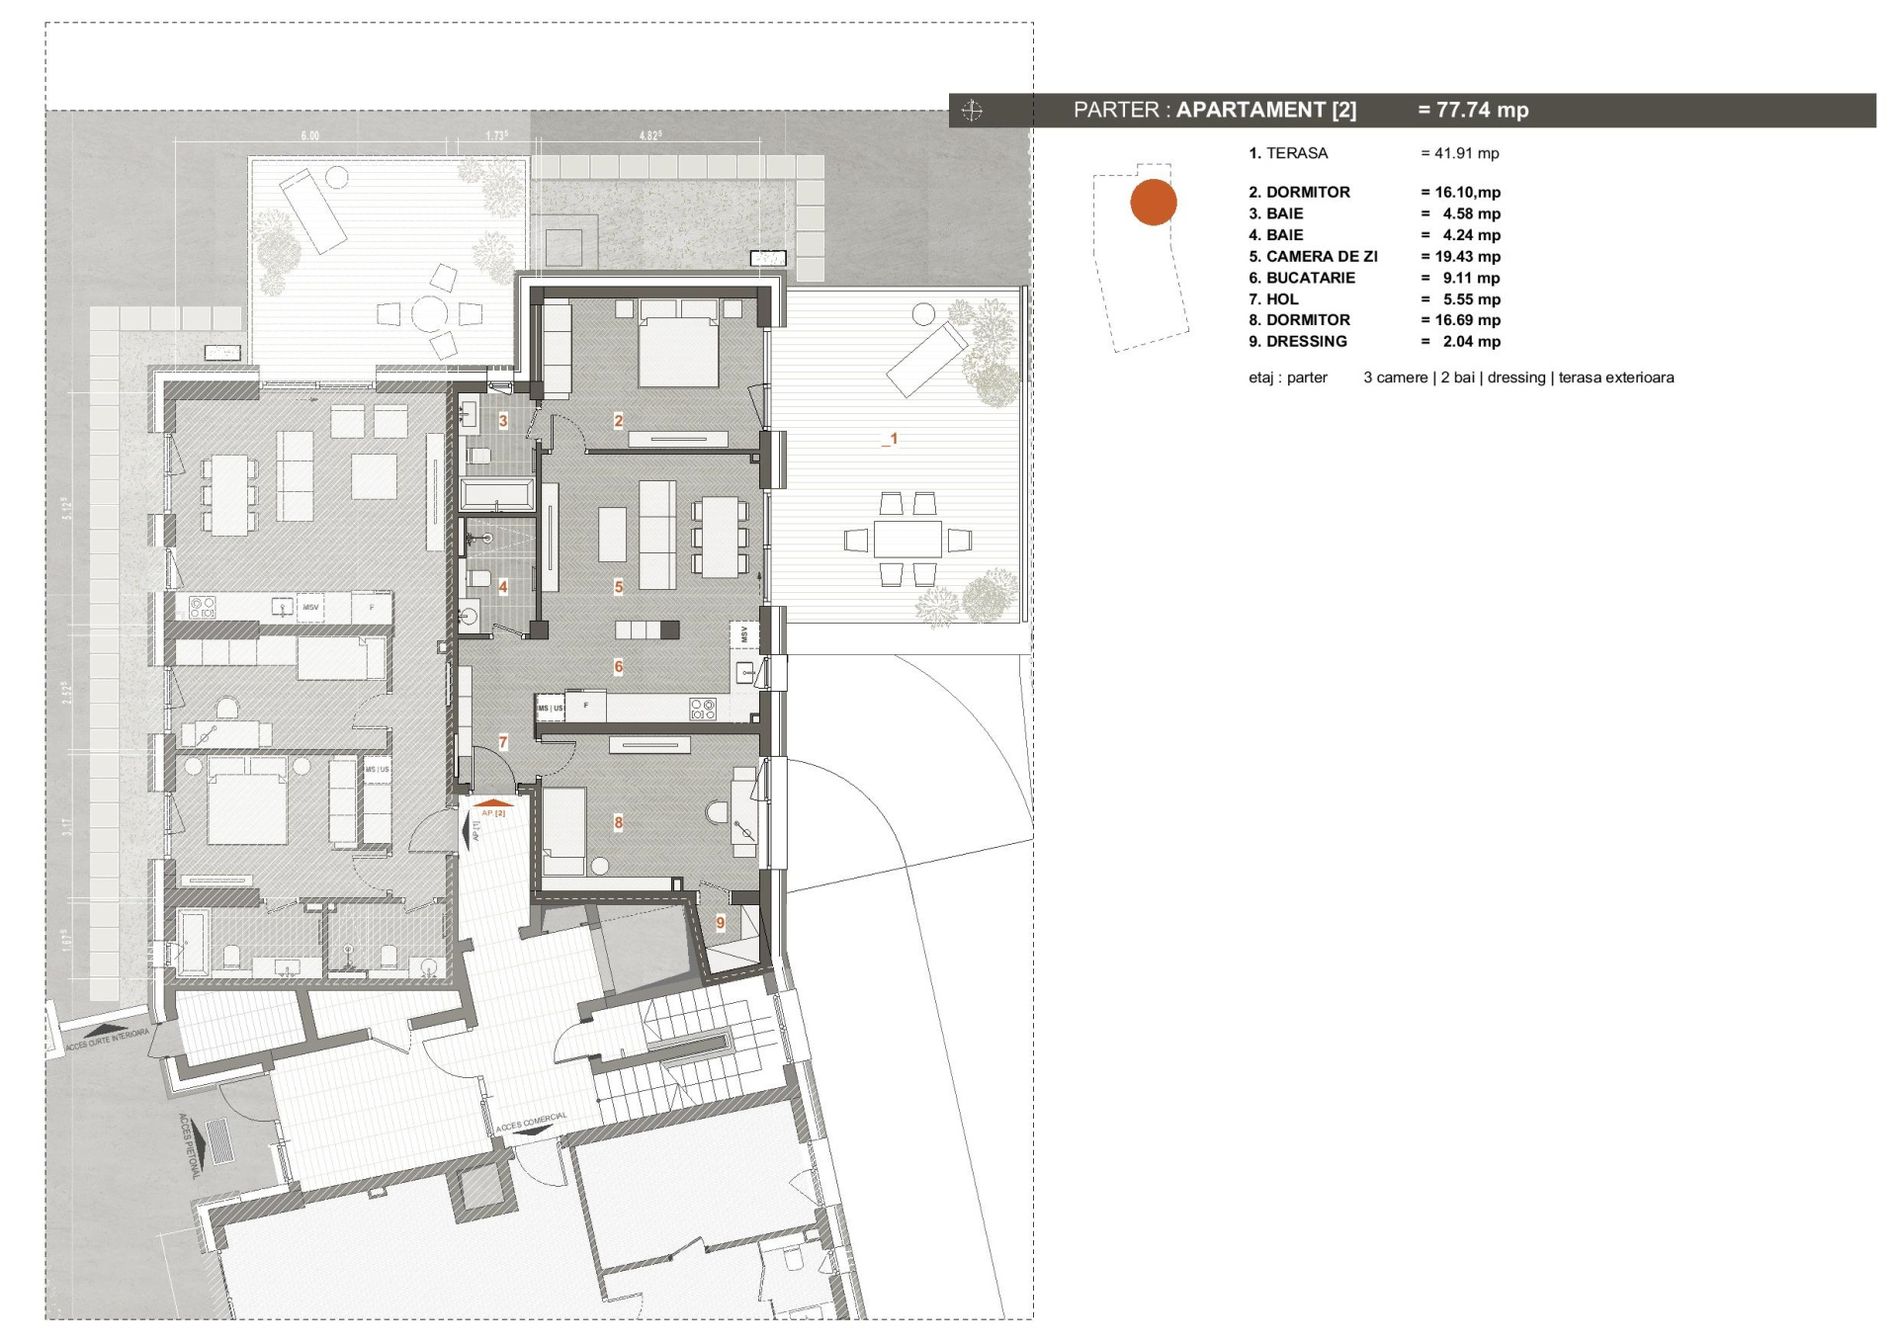
Task: Click the "= 16.69 mp" area value
Action: (x=1460, y=320)
